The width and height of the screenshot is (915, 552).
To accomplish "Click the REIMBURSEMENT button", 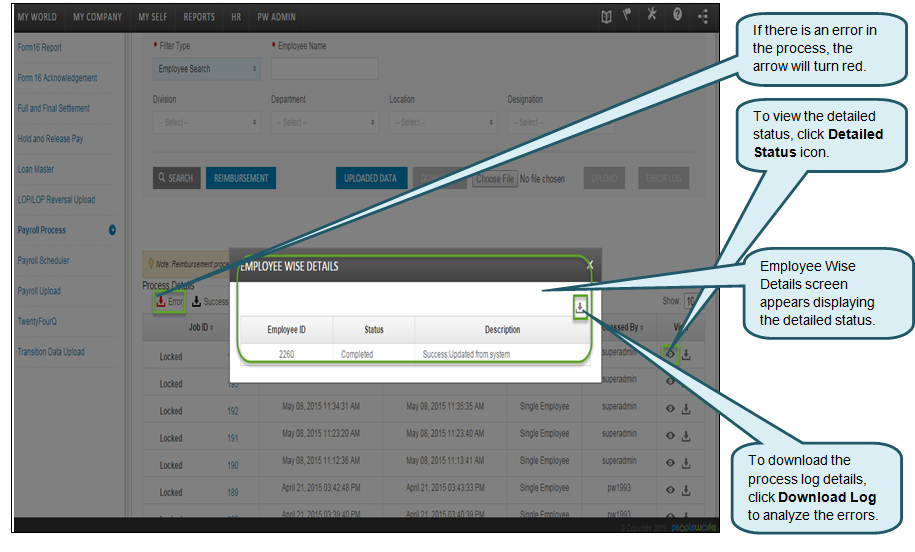I will click(241, 178).
